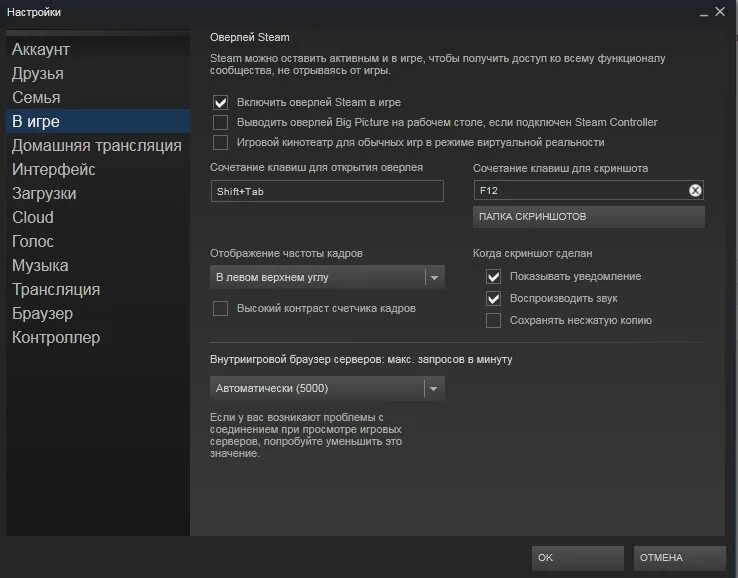Open the Интерфейс settings section

(98, 169)
